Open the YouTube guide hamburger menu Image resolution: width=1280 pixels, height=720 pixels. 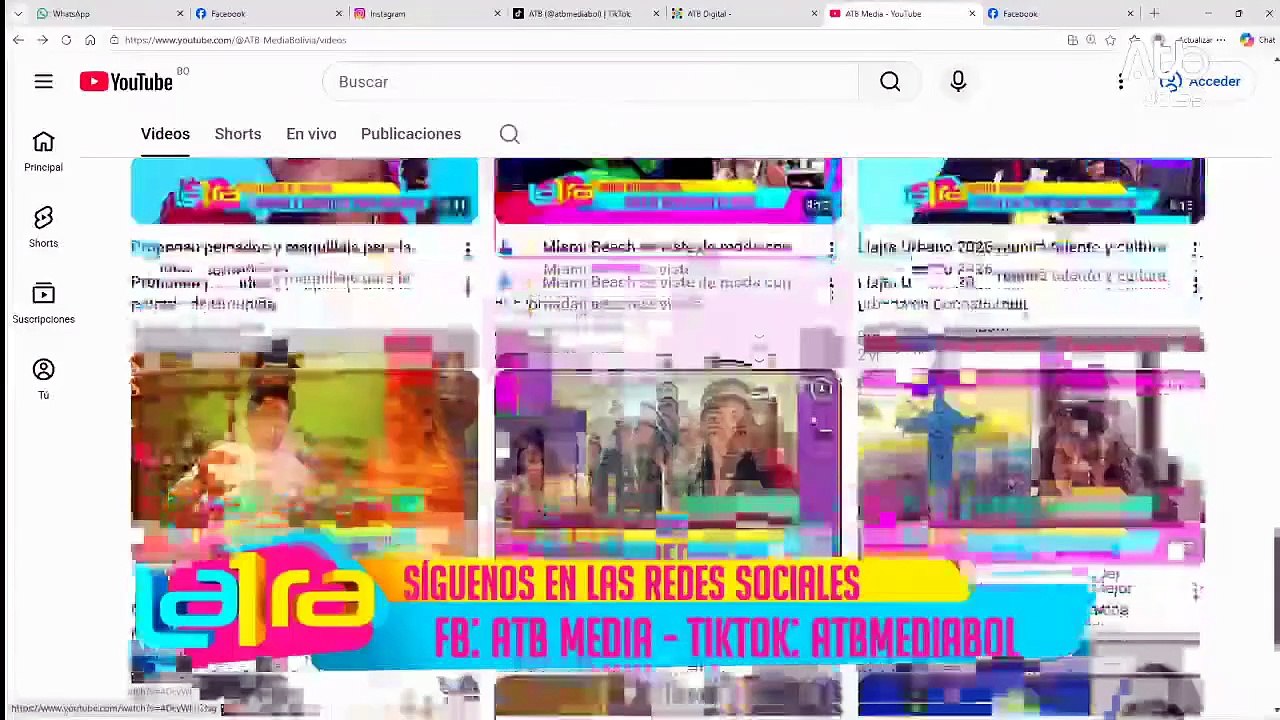coord(43,82)
